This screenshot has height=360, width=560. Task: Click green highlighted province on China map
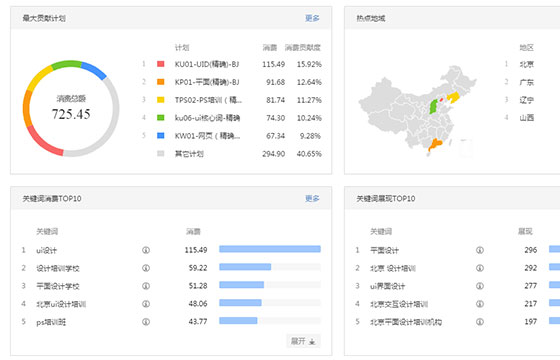pyautogui.click(x=433, y=106)
